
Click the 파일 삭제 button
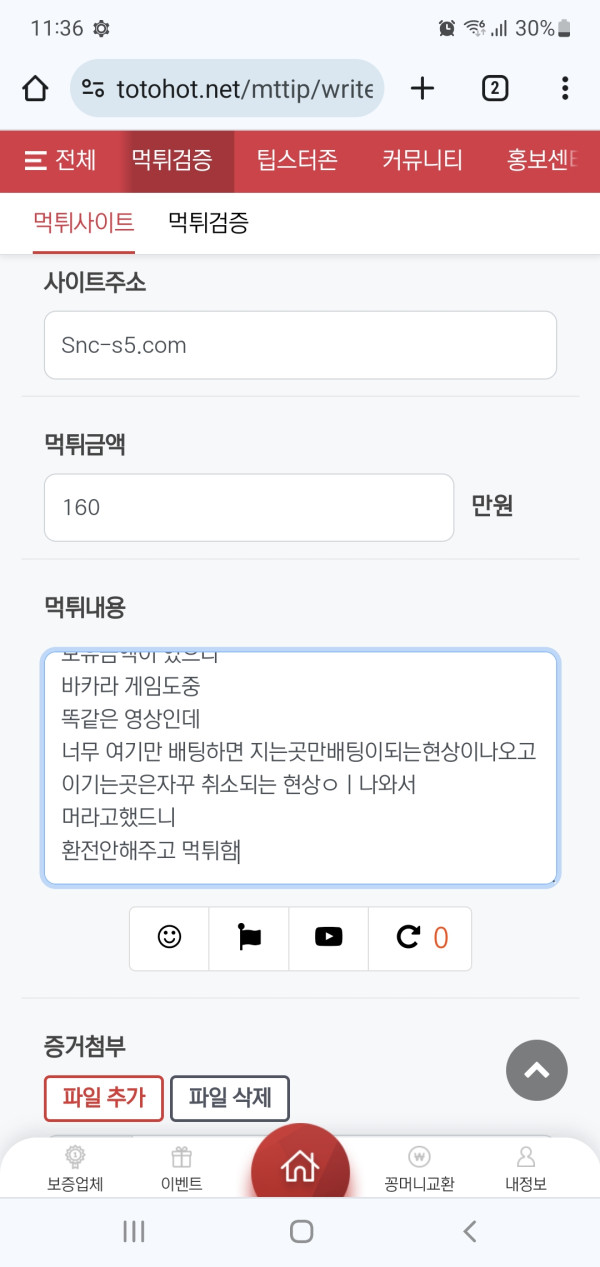230,1098
